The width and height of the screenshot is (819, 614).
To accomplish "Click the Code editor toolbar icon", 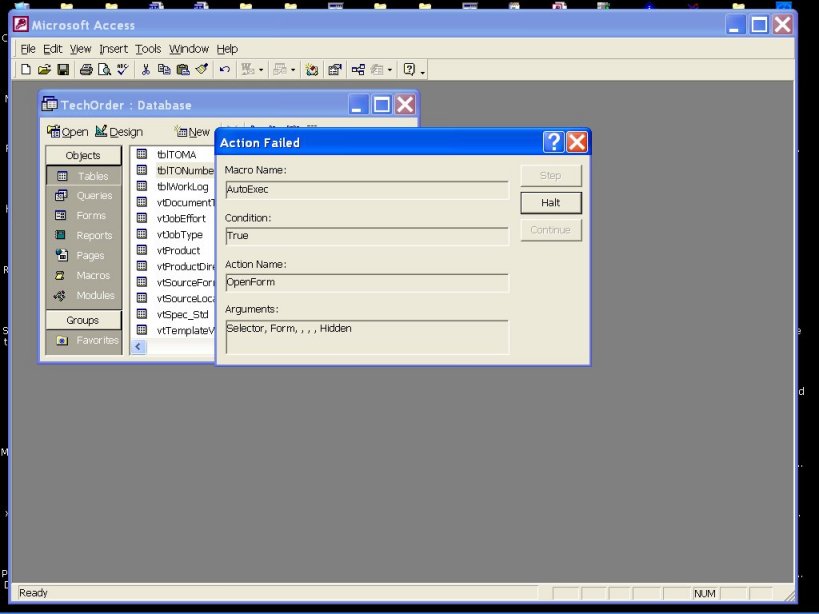I will tap(312, 69).
